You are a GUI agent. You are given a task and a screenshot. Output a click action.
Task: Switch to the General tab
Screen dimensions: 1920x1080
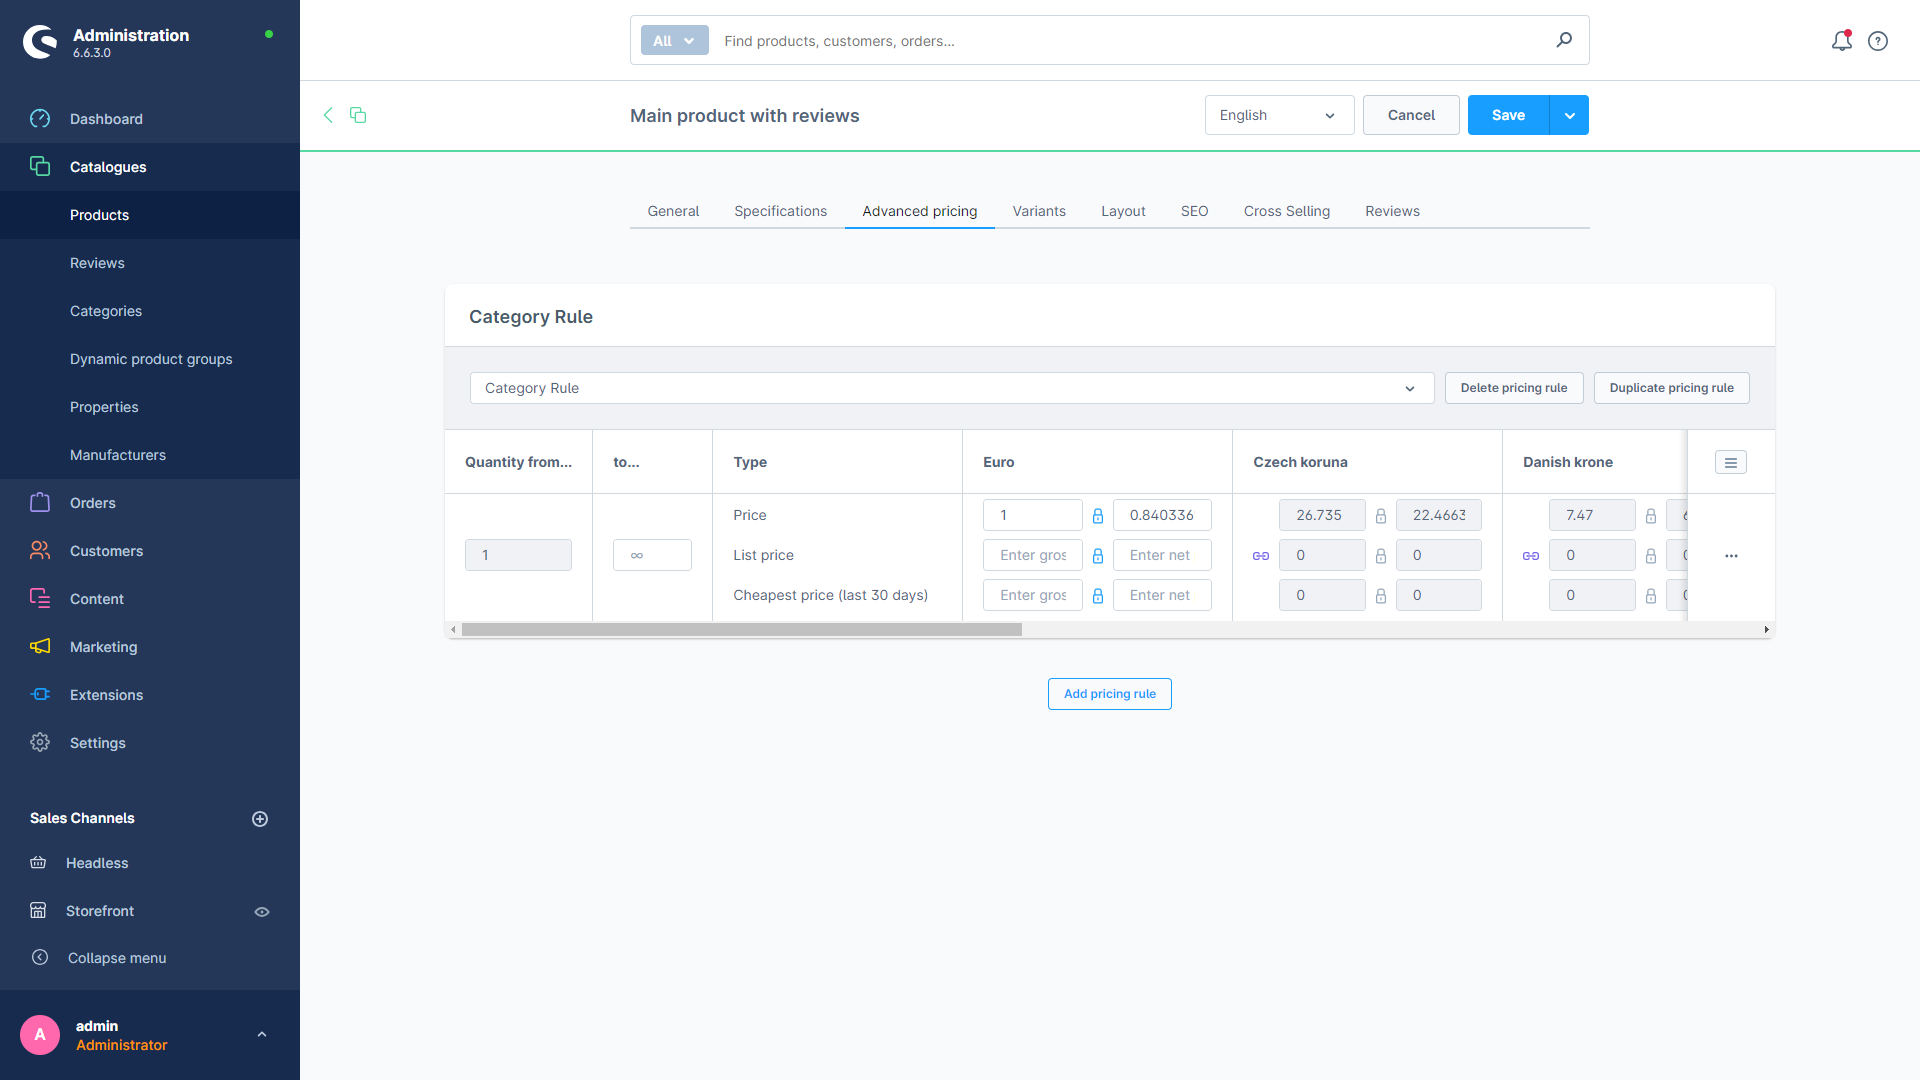(673, 211)
